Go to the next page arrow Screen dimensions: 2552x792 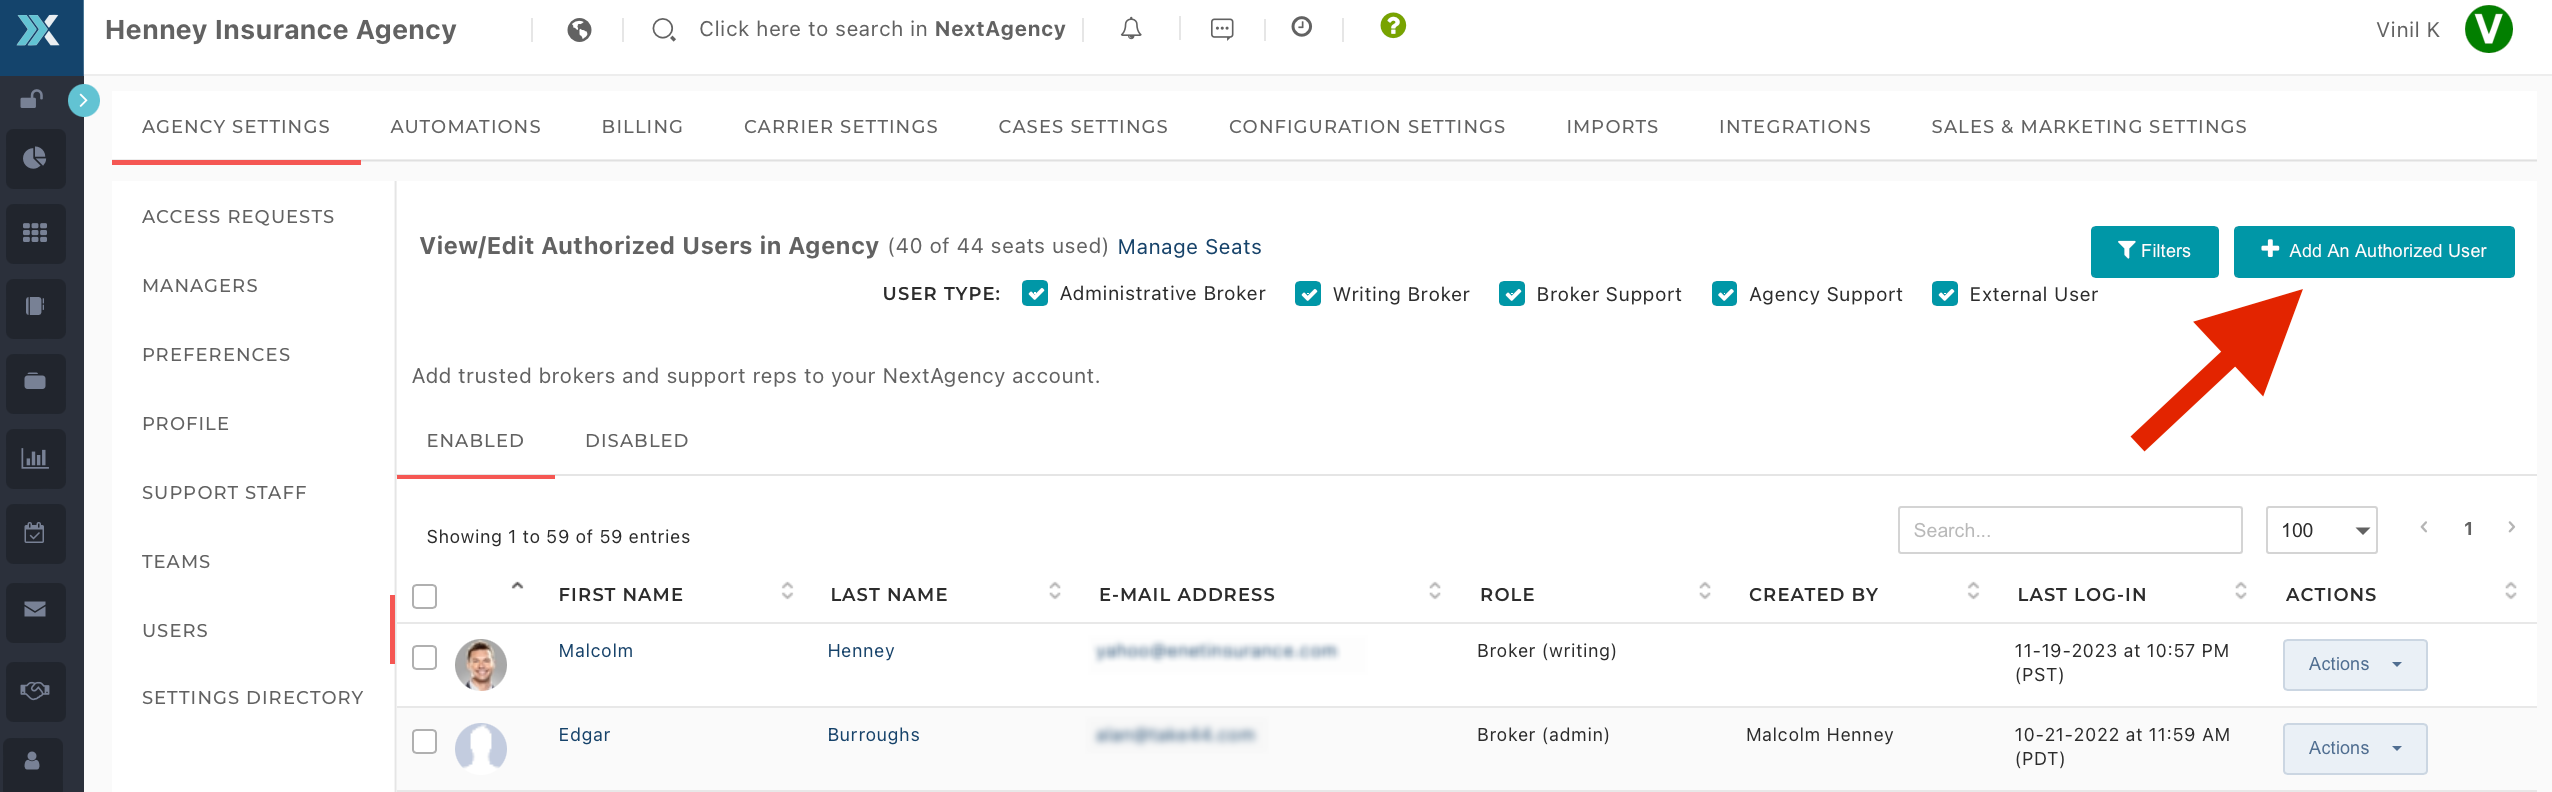point(2511,527)
